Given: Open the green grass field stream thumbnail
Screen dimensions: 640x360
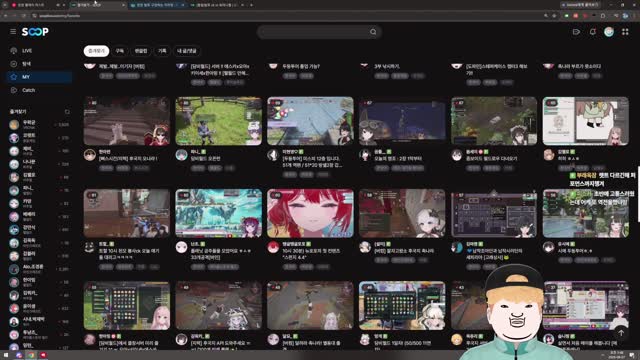Looking at the screenshot, I should point(218,121).
